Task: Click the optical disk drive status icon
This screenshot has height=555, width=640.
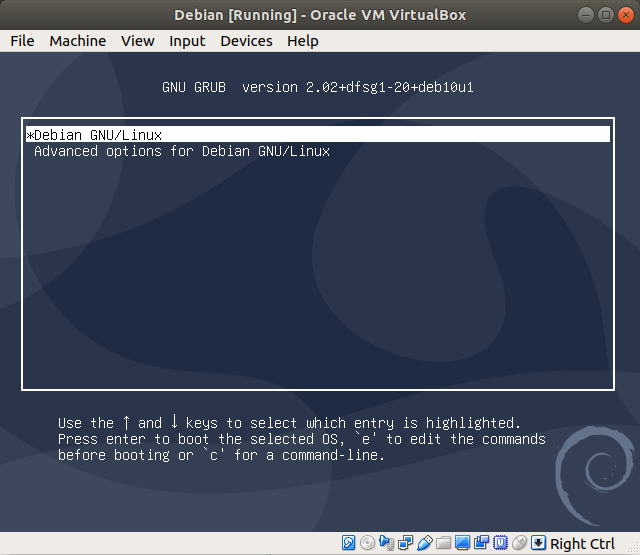Action: point(367,543)
